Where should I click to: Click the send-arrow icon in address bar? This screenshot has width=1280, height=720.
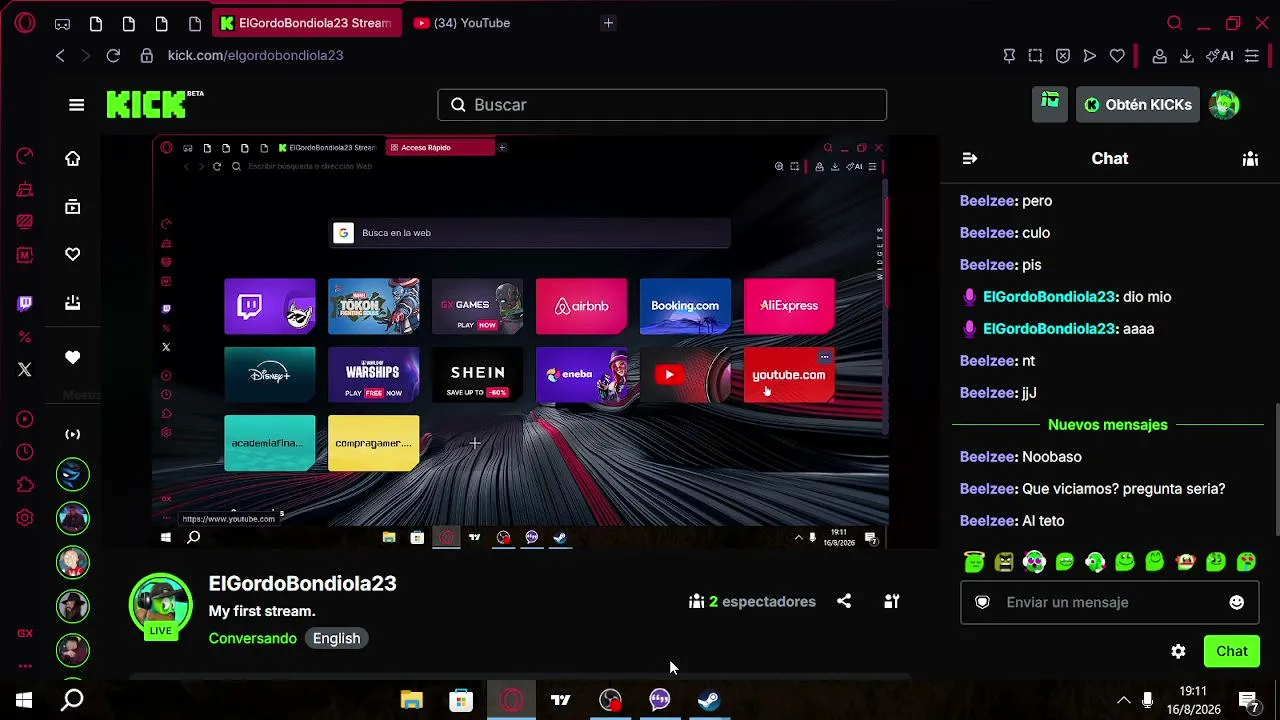(1090, 56)
